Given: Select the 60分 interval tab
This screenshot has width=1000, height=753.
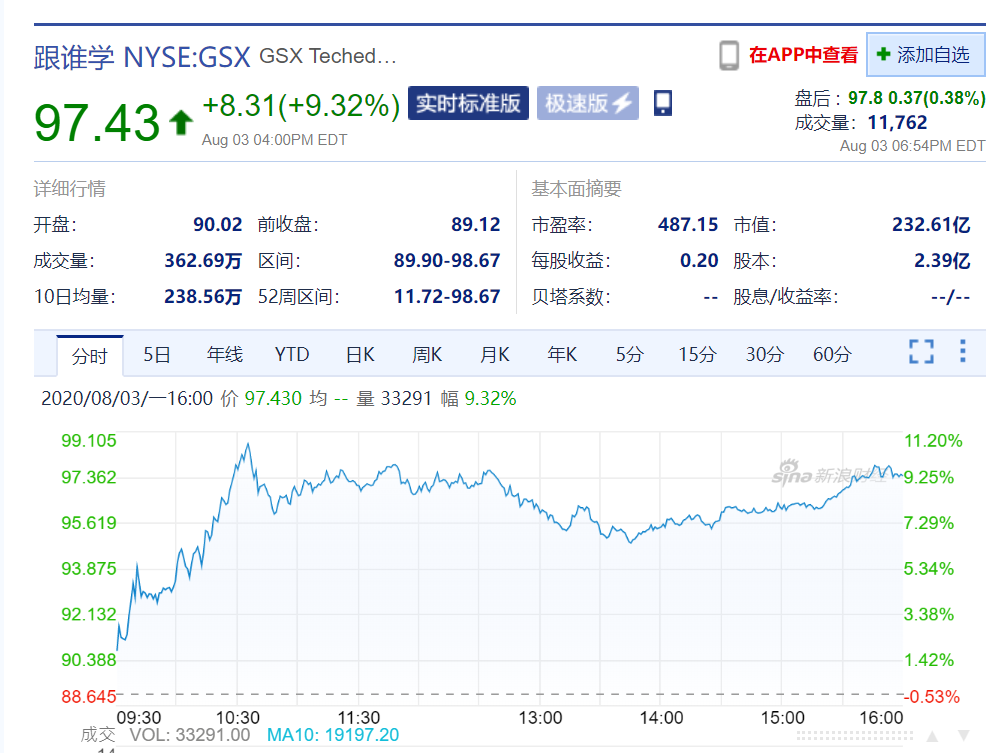Looking at the screenshot, I should tap(832, 354).
